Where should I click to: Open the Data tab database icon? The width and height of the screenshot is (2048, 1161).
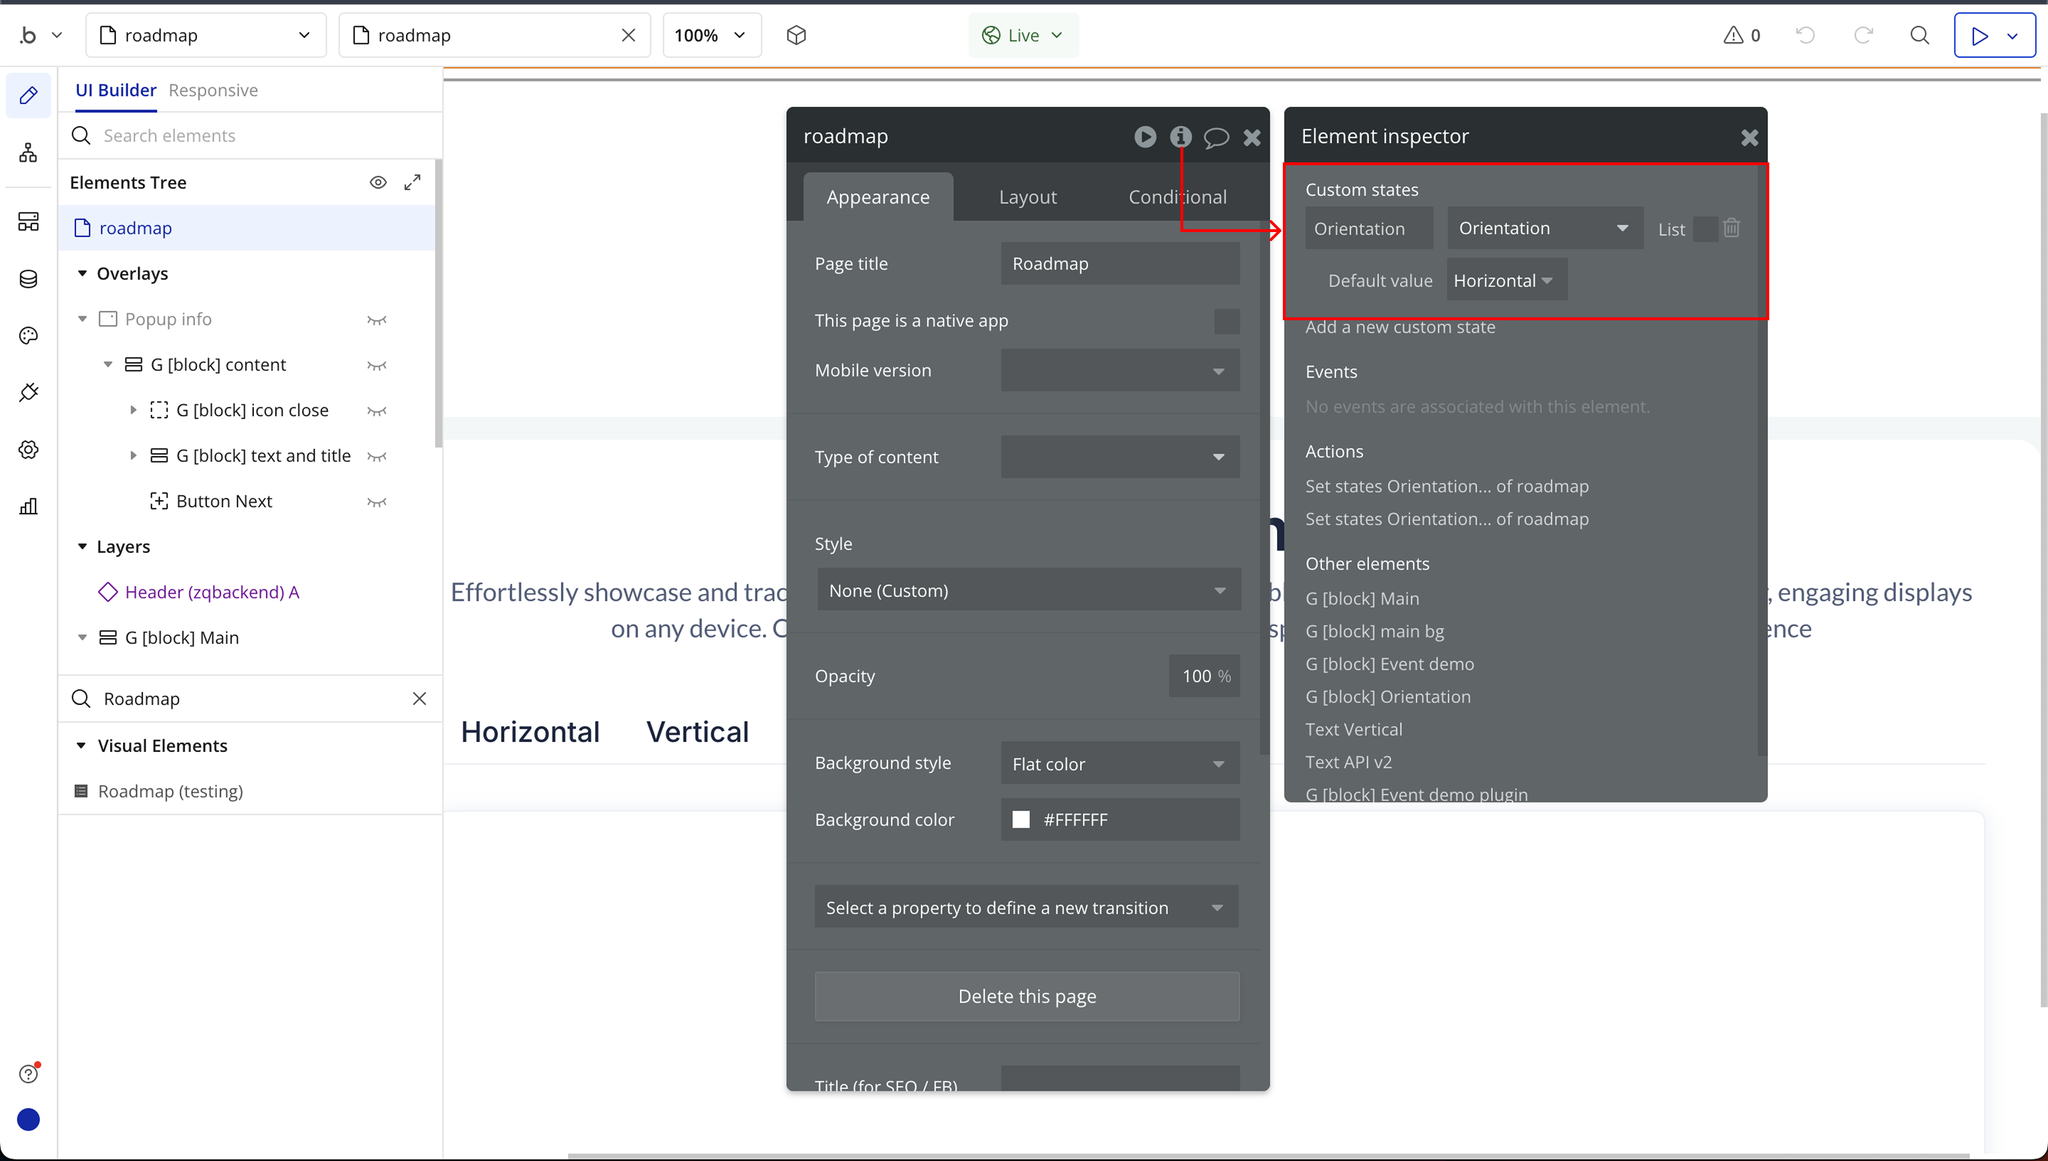(x=28, y=279)
